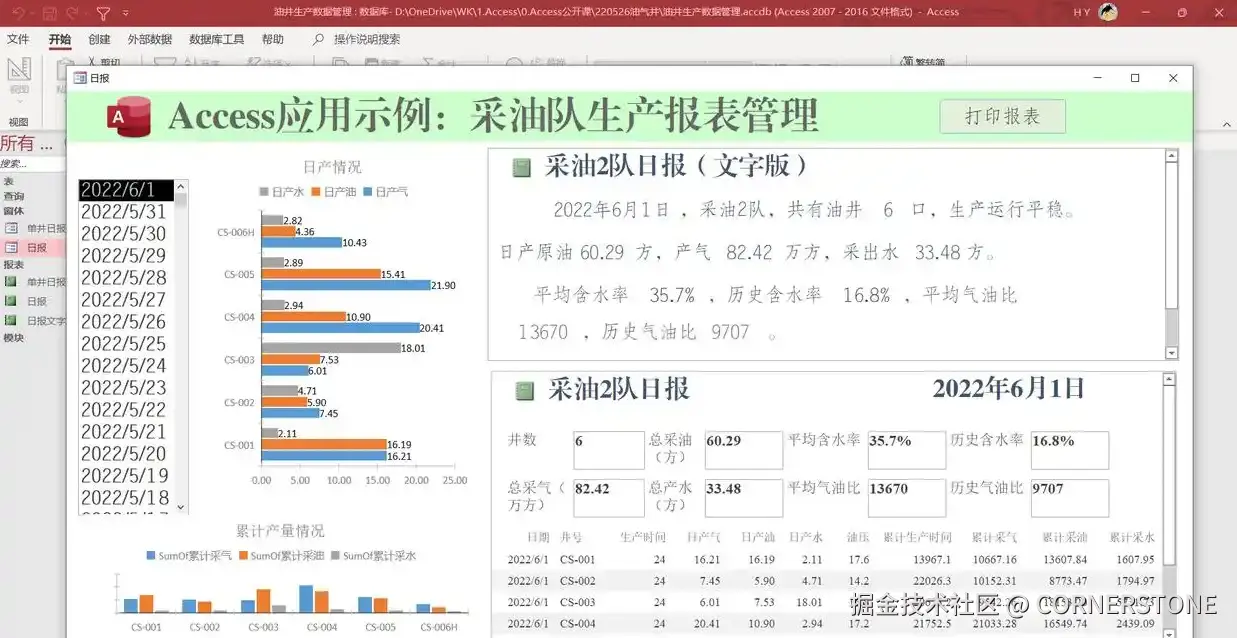
Task: Click the 平均气油比 field showing 13670
Action: pyautogui.click(x=907, y=498)
